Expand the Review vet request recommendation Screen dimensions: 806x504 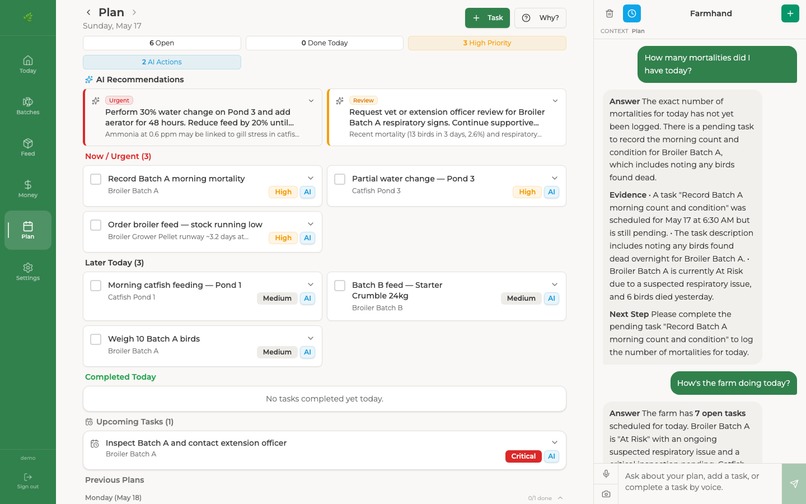point(555,101)
